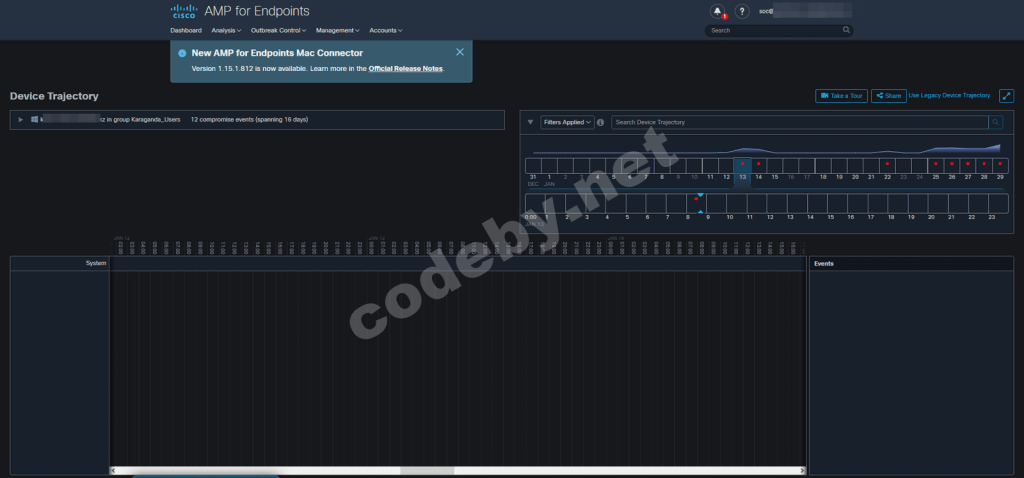Click the System row label

point(96,263)
